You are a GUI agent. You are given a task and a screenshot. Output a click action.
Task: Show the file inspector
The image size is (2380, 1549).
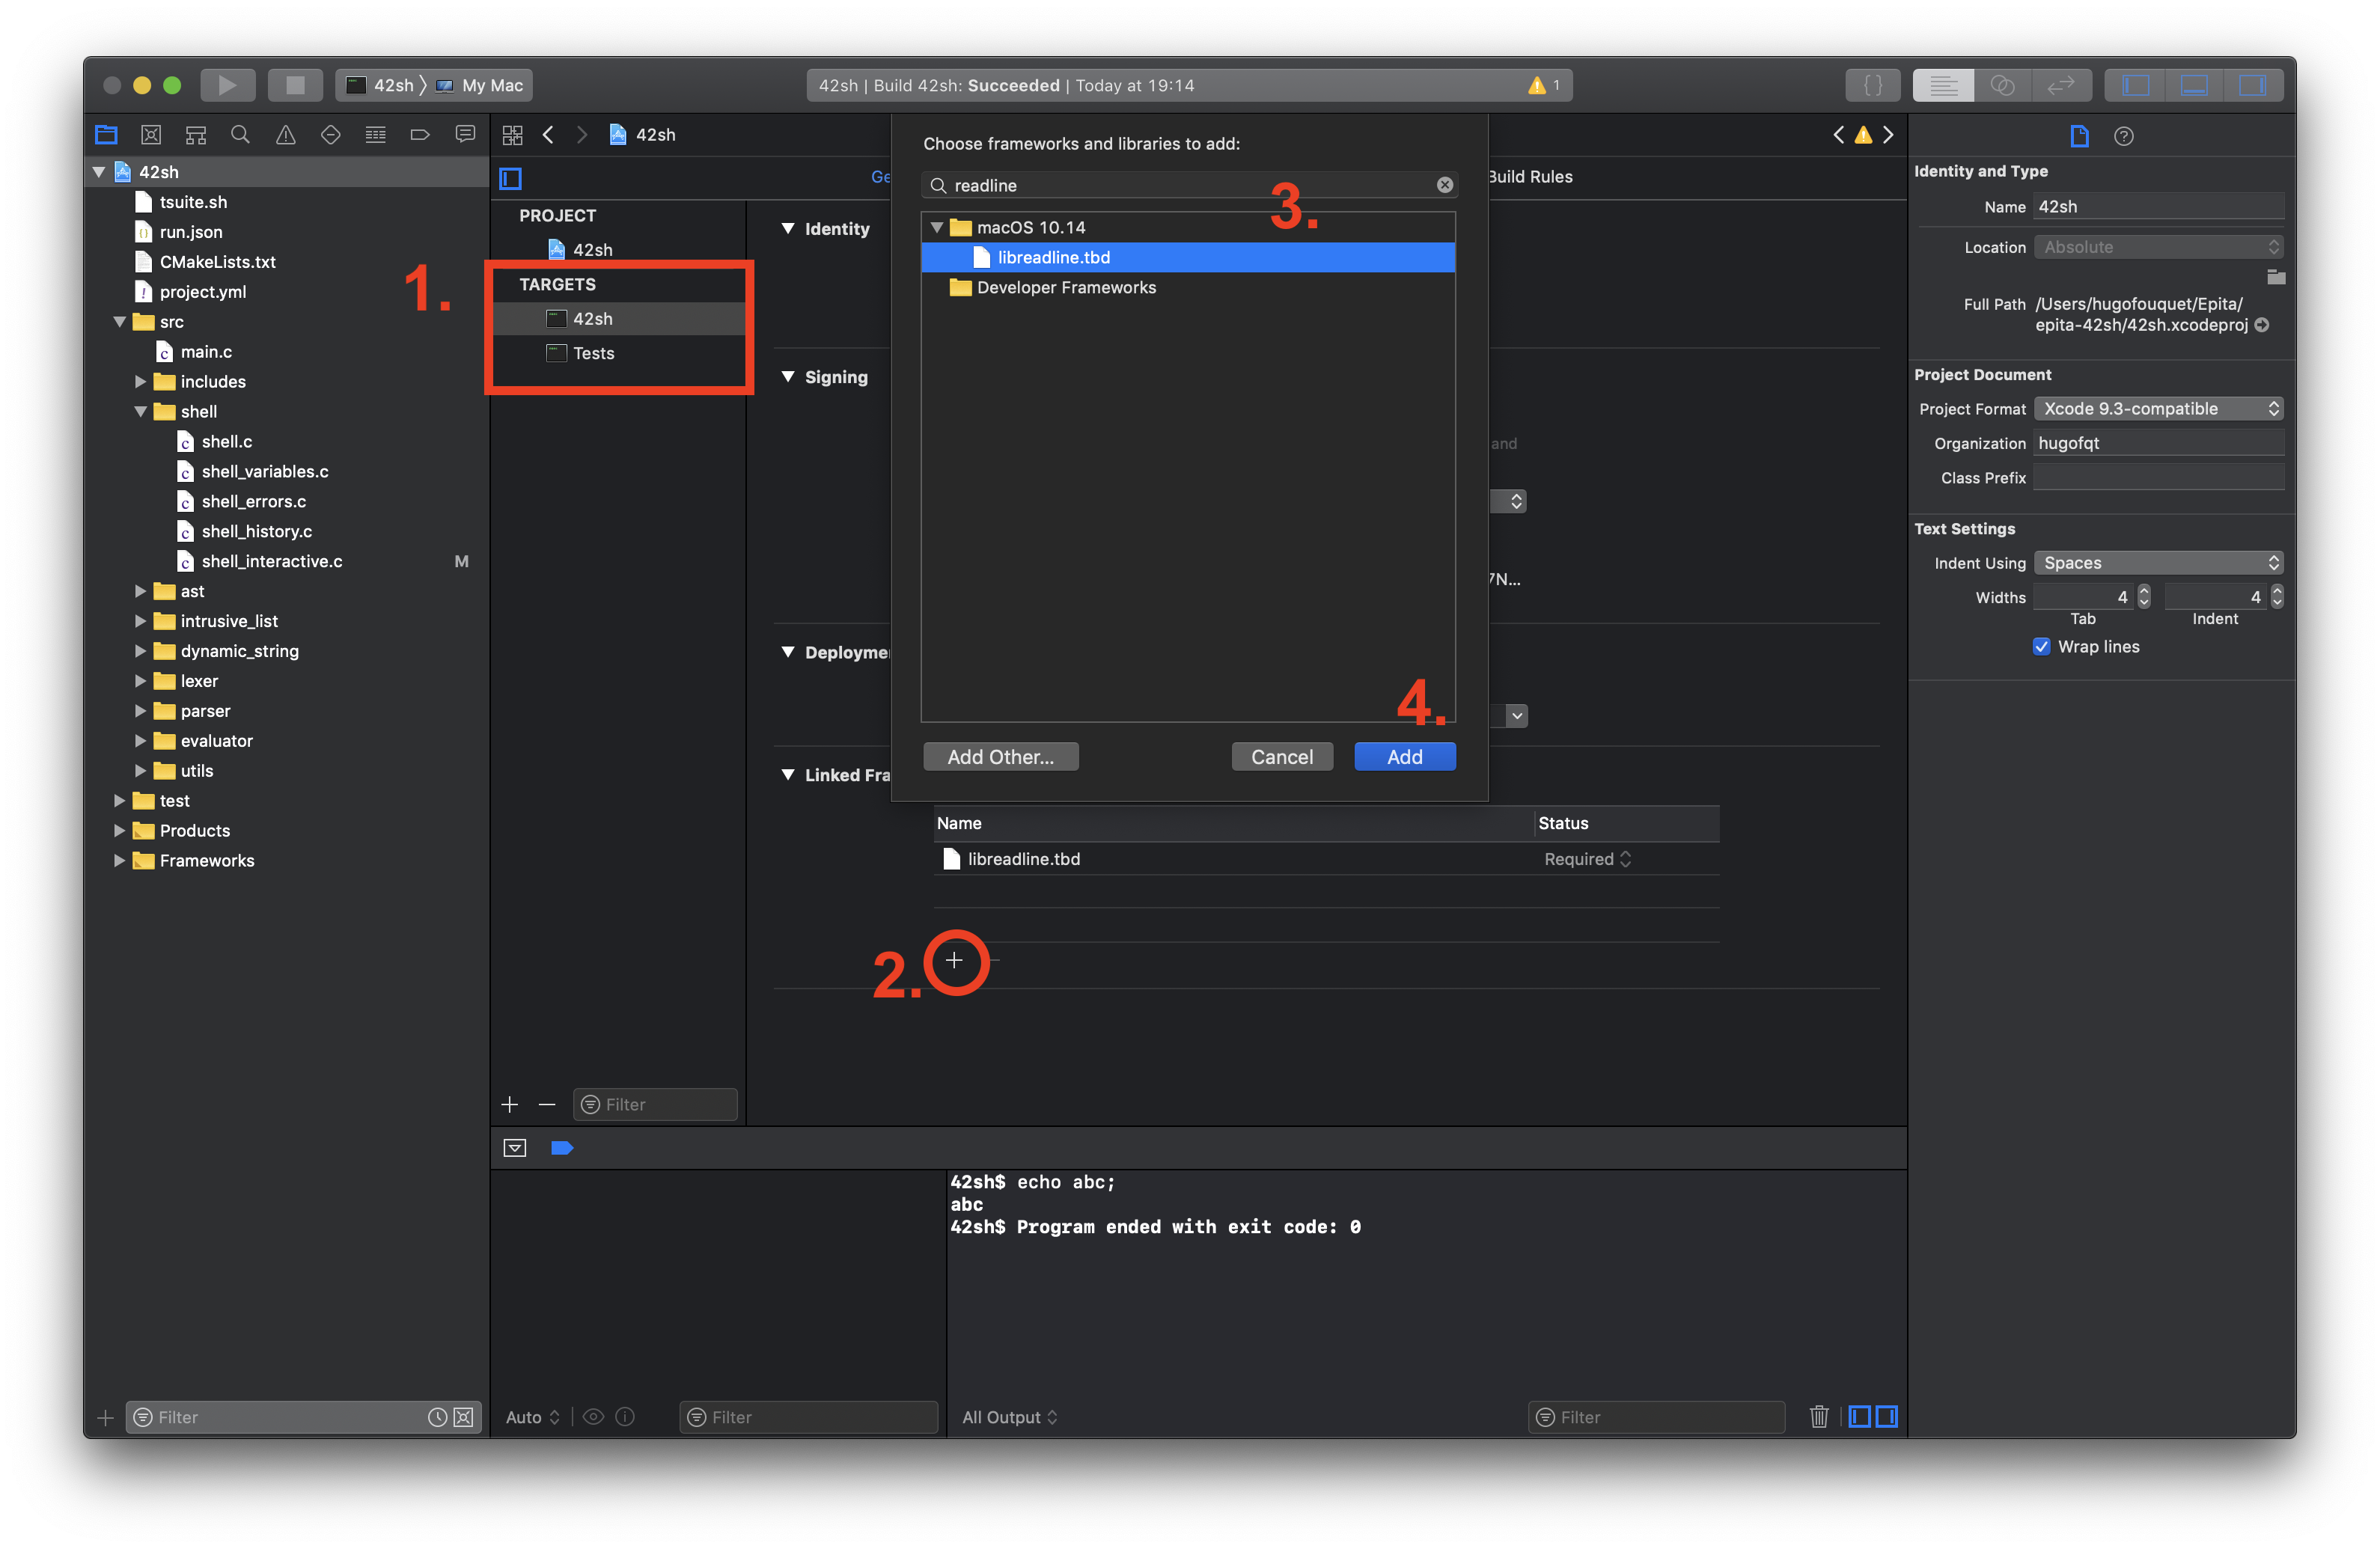[2079, 136]
